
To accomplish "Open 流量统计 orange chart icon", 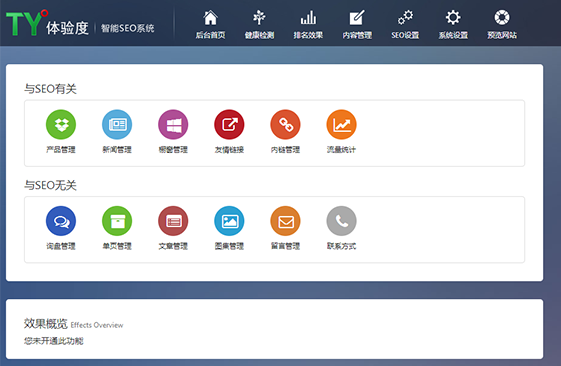I will tap(342, 124).
